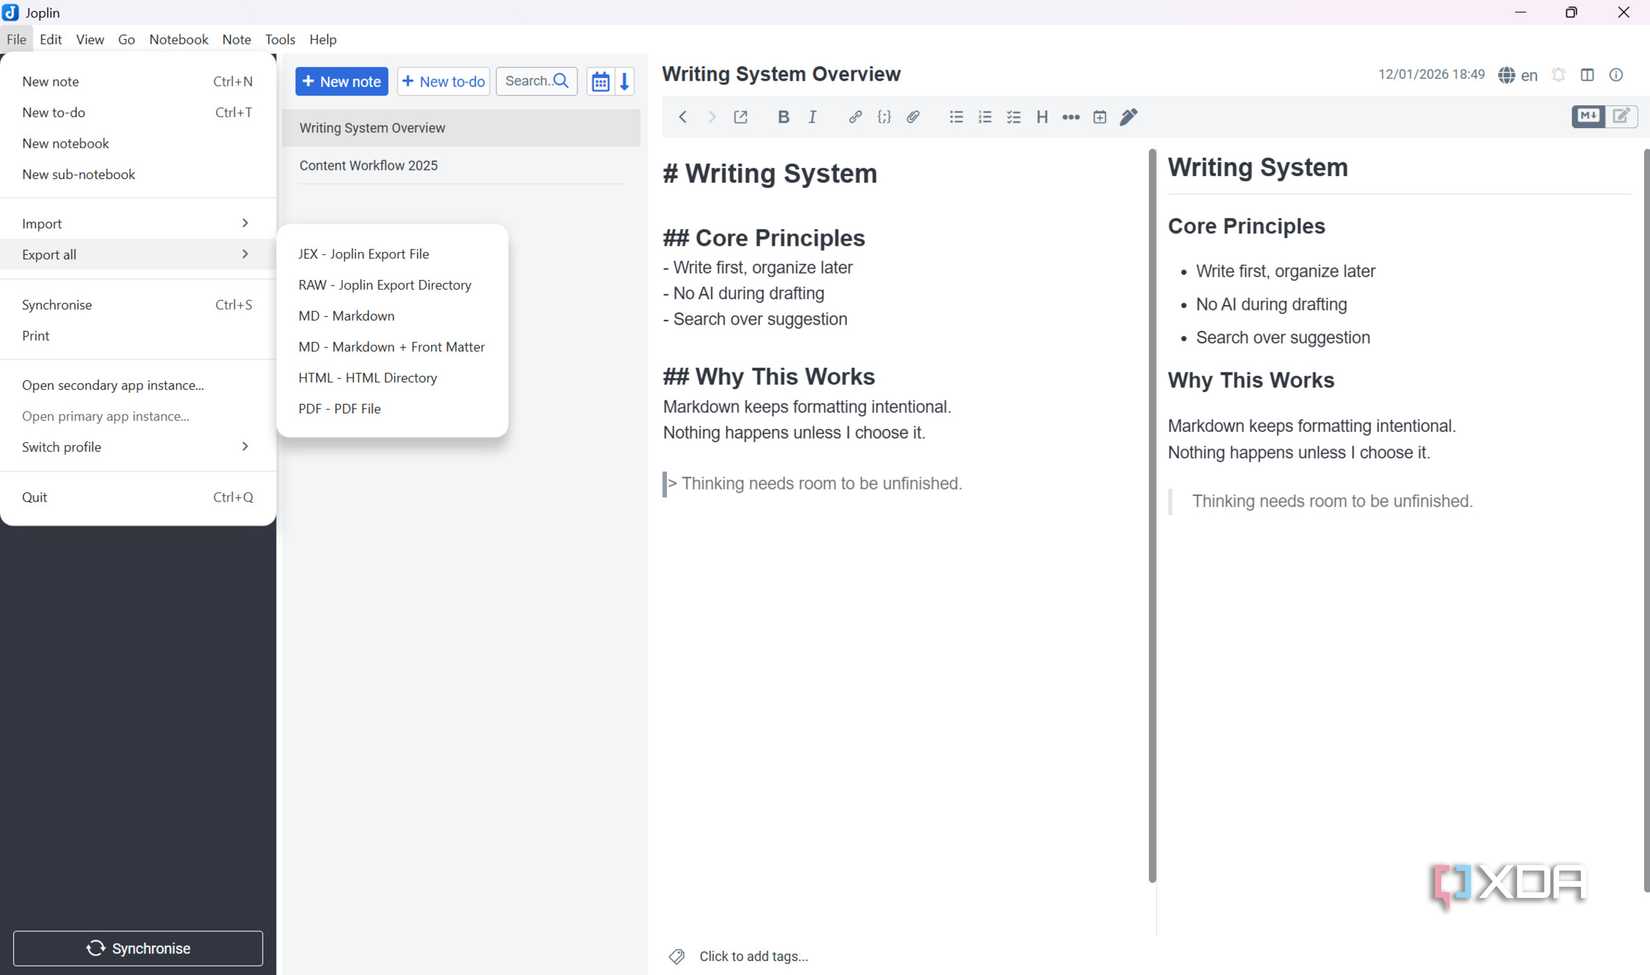This screenshot has height=975, width=1650.
Task: Open the spell checker language en selector
Action: (x=1518, y=75)
